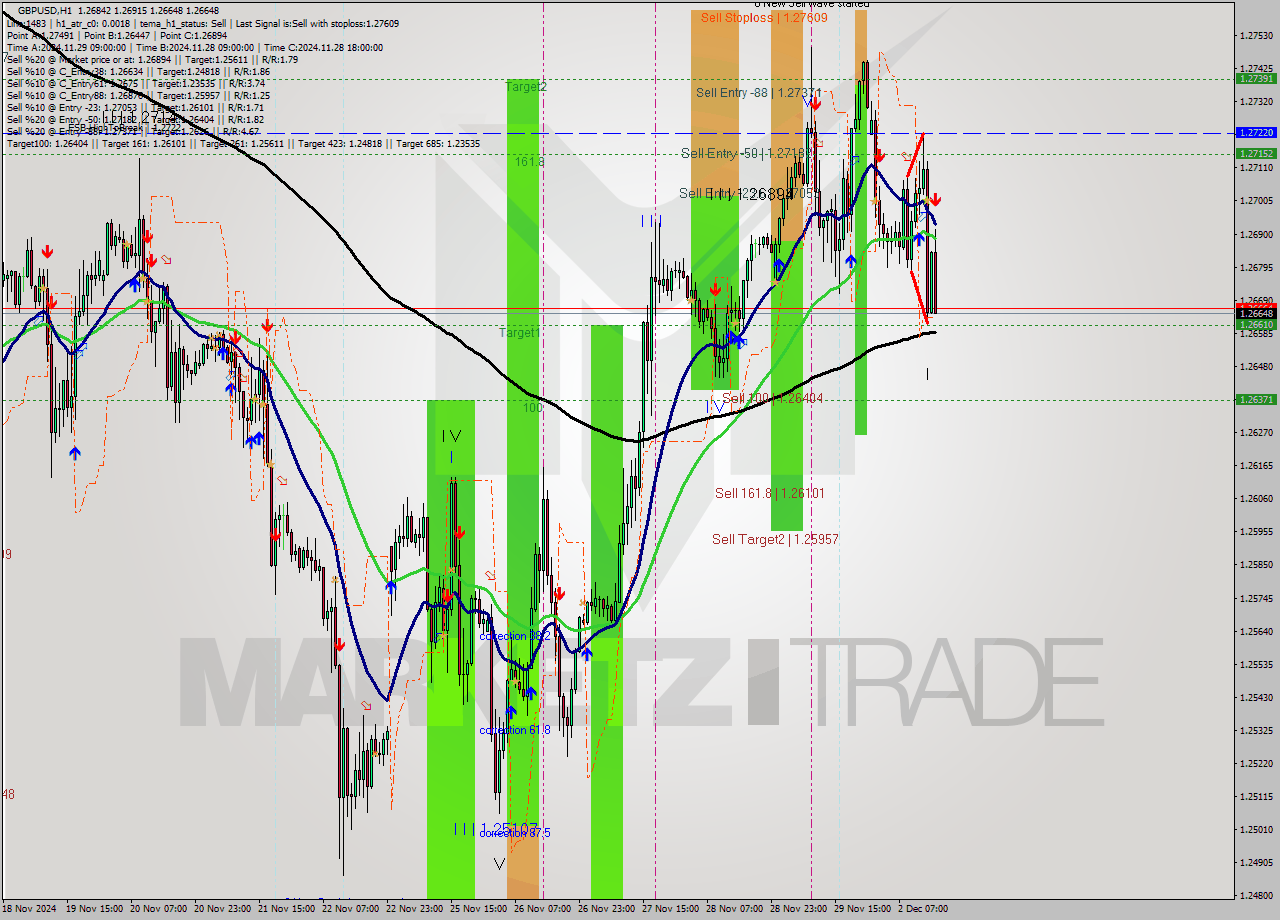
Task: Click the blue 1.27220 price tag
Action: tap(1256, 132)
